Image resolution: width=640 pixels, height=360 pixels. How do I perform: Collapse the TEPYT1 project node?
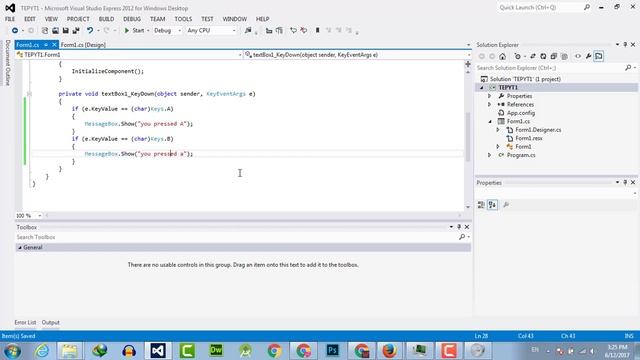pos(482,88)
